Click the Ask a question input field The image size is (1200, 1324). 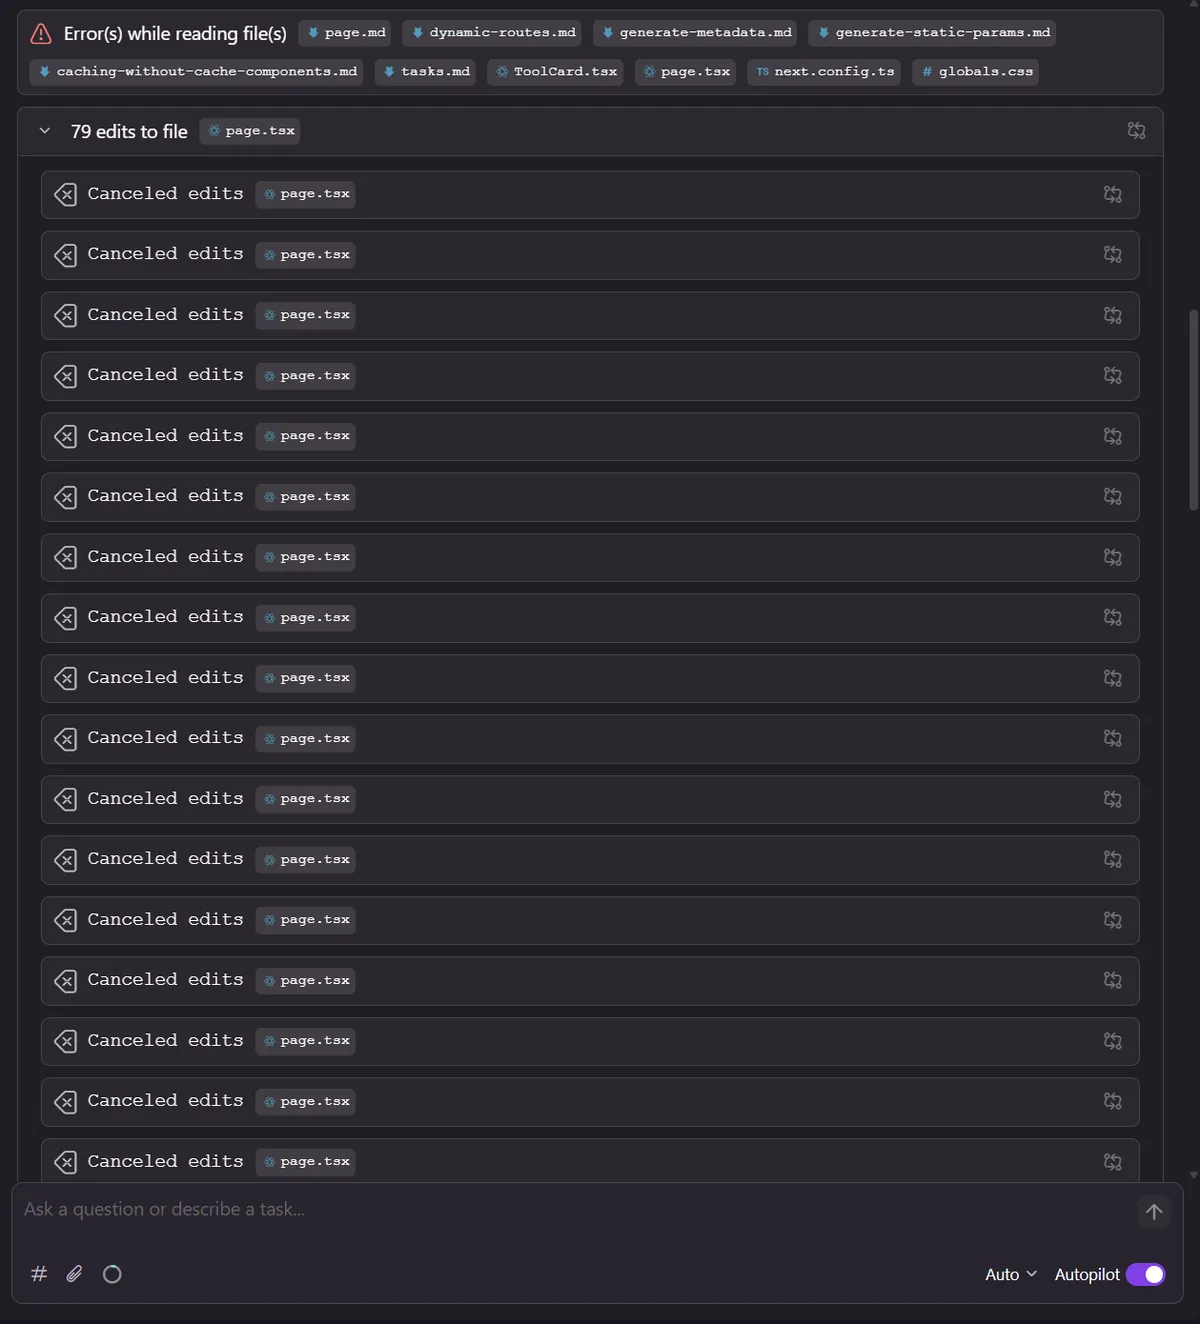pos(400,1209)
